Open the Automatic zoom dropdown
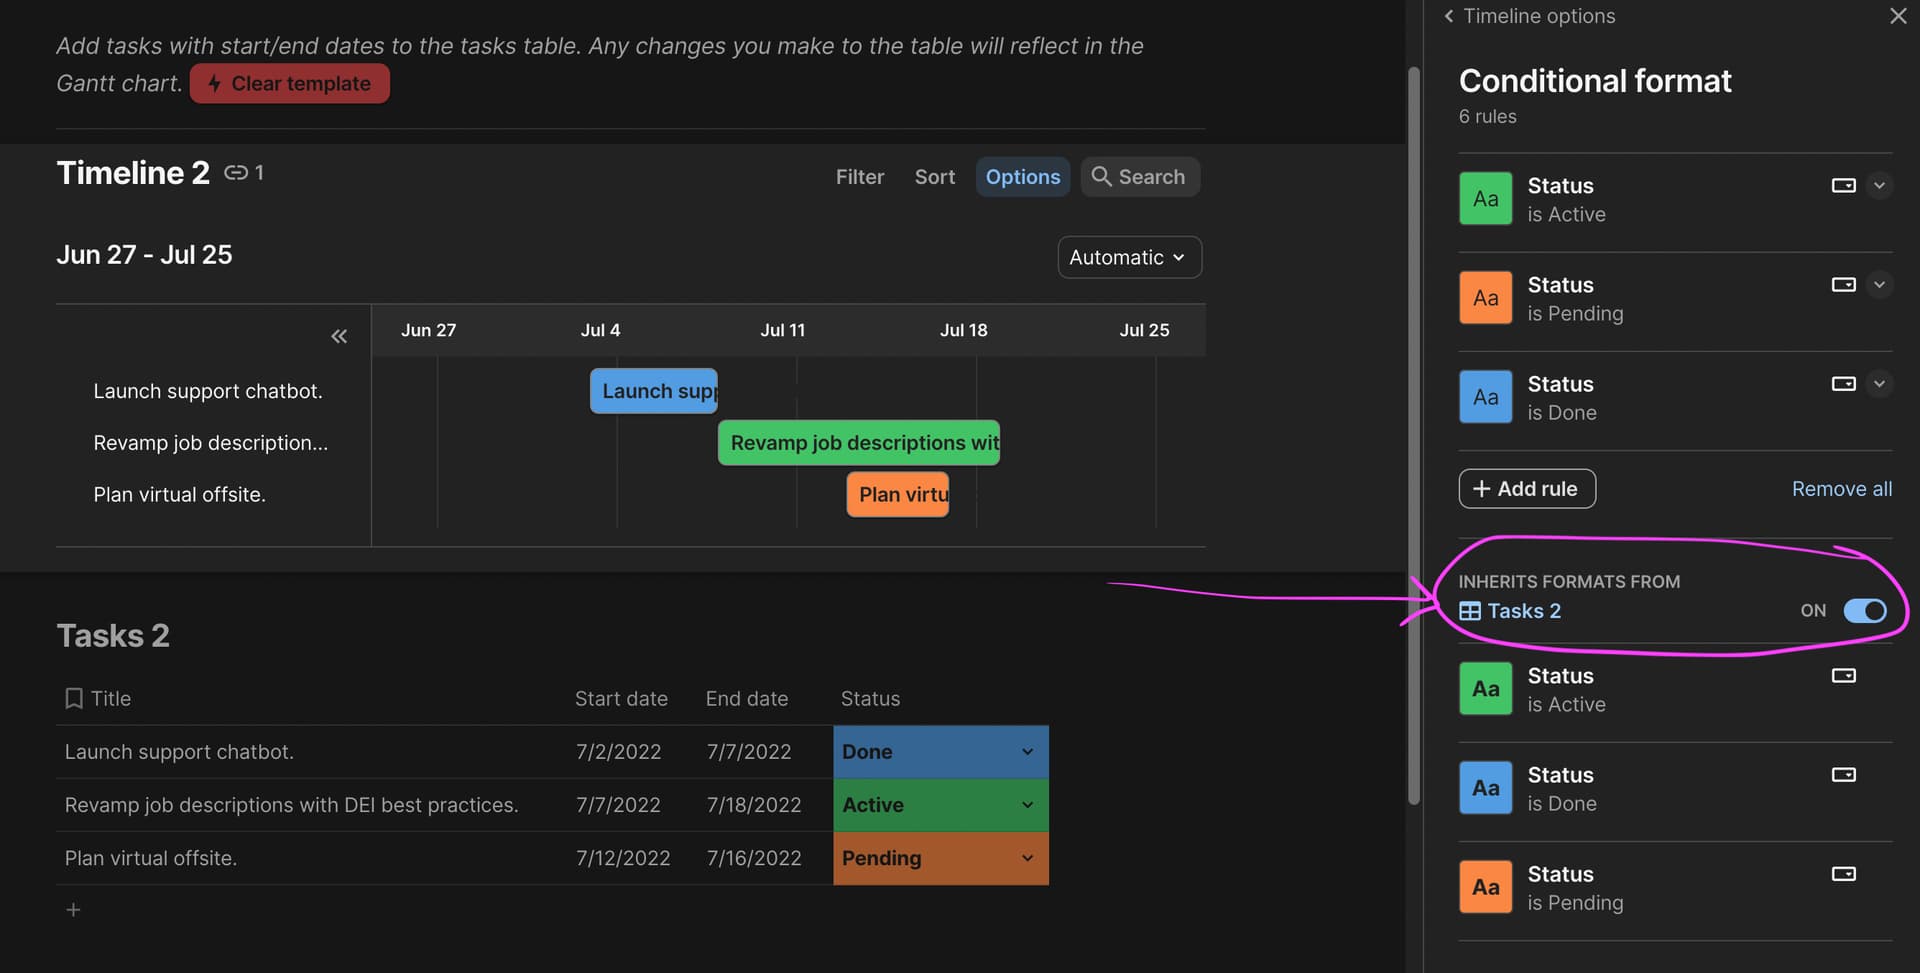 click(x=1129, y=257)
